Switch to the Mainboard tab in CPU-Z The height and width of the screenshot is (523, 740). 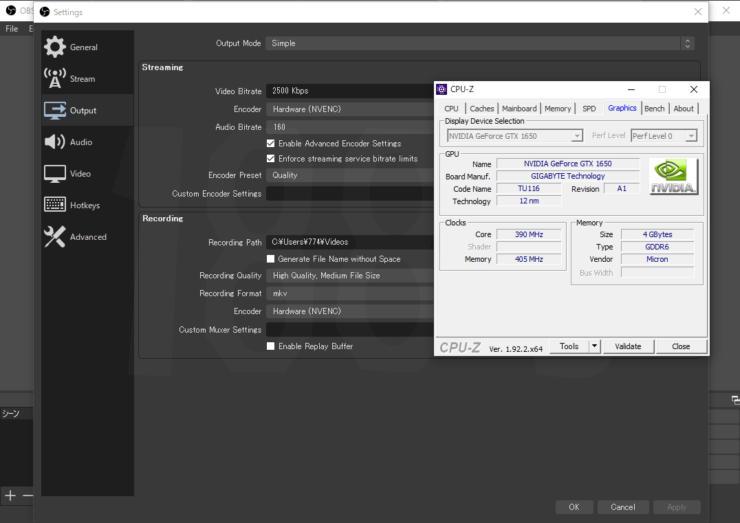tap(519, 109)
